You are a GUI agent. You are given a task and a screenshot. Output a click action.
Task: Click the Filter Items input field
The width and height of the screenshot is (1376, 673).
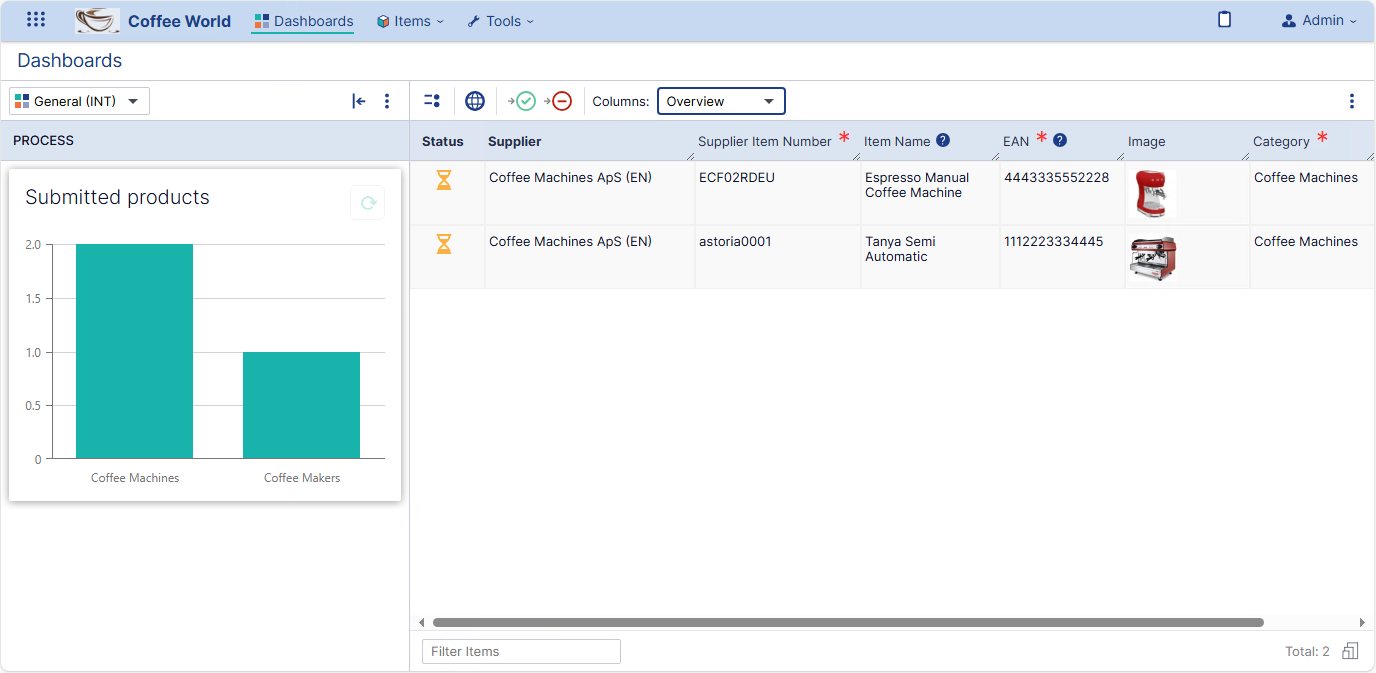pos(521,651)
